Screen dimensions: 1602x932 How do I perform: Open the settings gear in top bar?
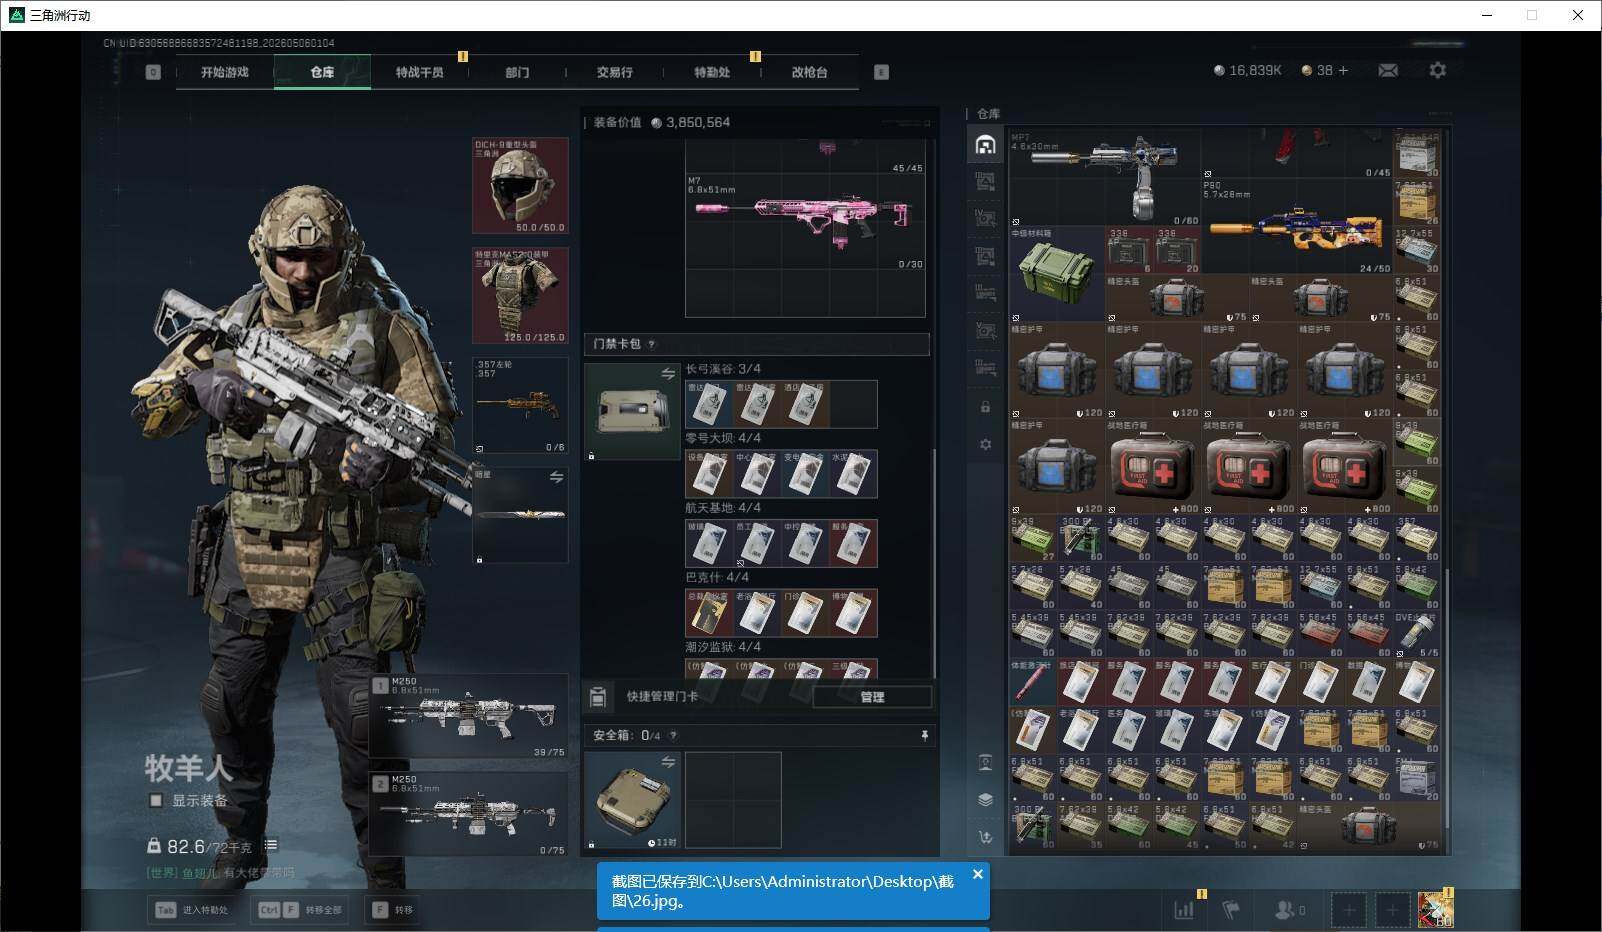(x=1438, y=70)
